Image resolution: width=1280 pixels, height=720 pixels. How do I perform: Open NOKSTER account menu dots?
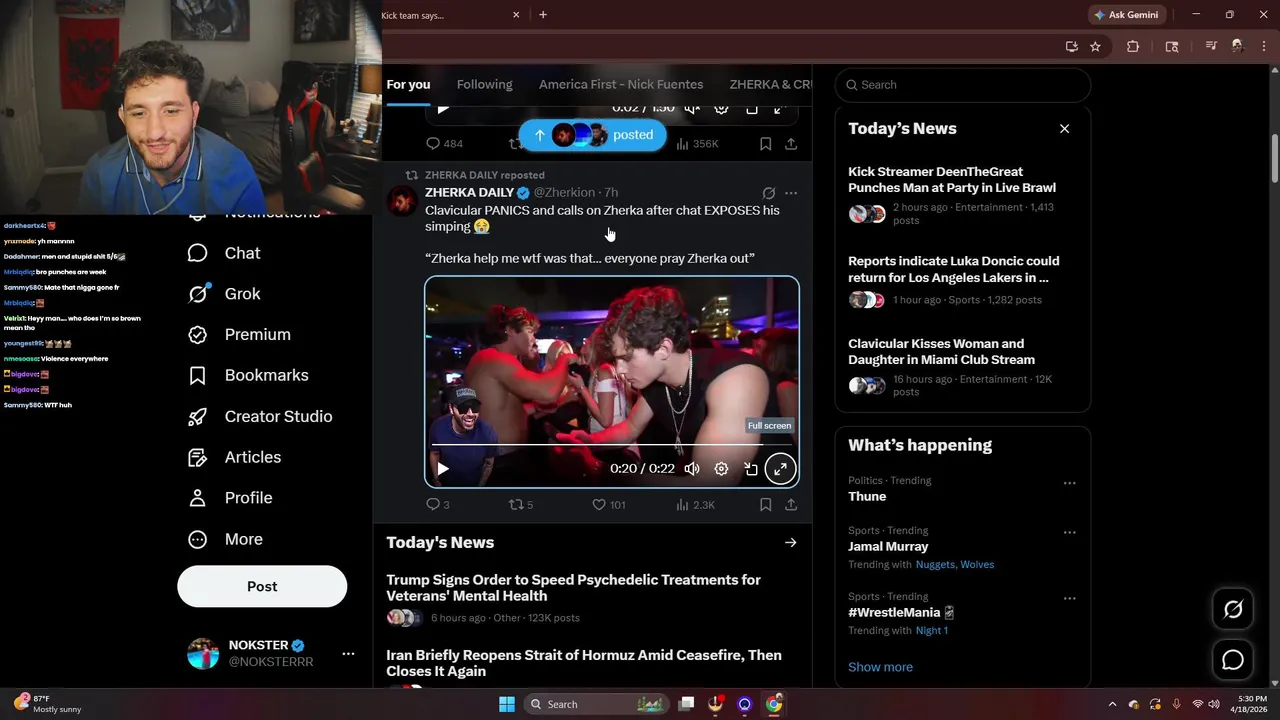348,654
